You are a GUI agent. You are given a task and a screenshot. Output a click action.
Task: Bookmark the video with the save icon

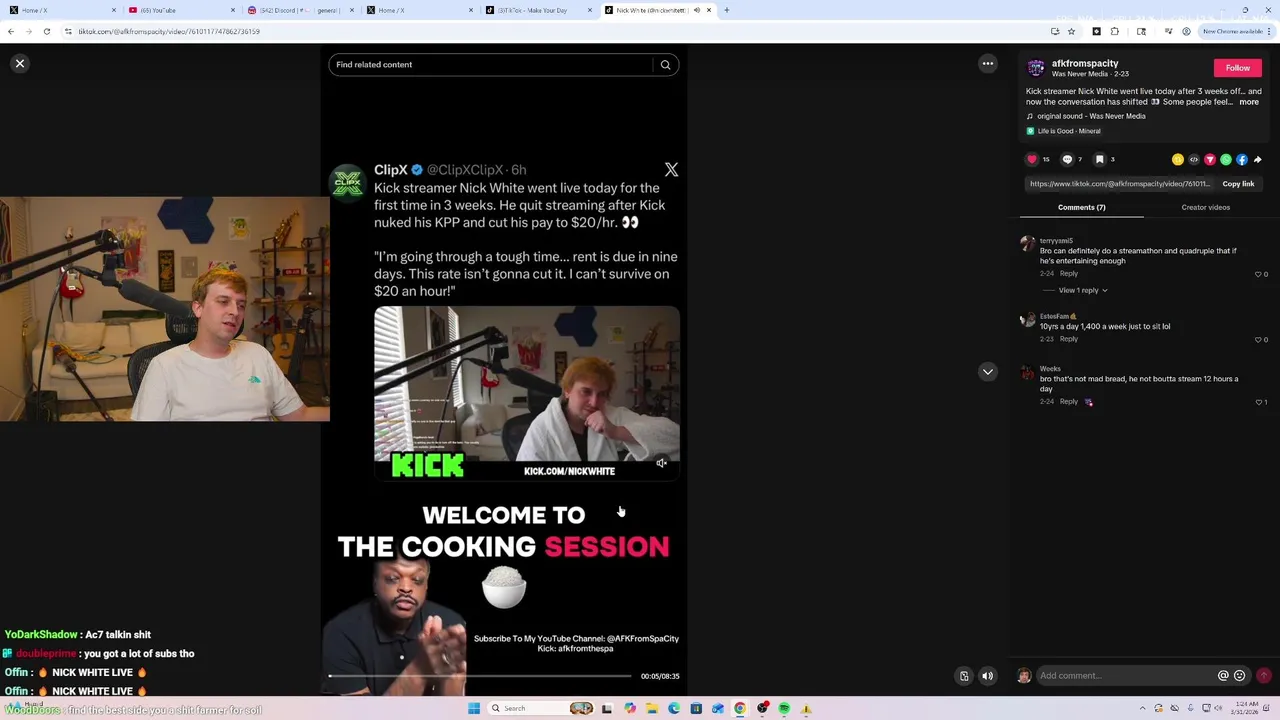tap(1099, 159)
